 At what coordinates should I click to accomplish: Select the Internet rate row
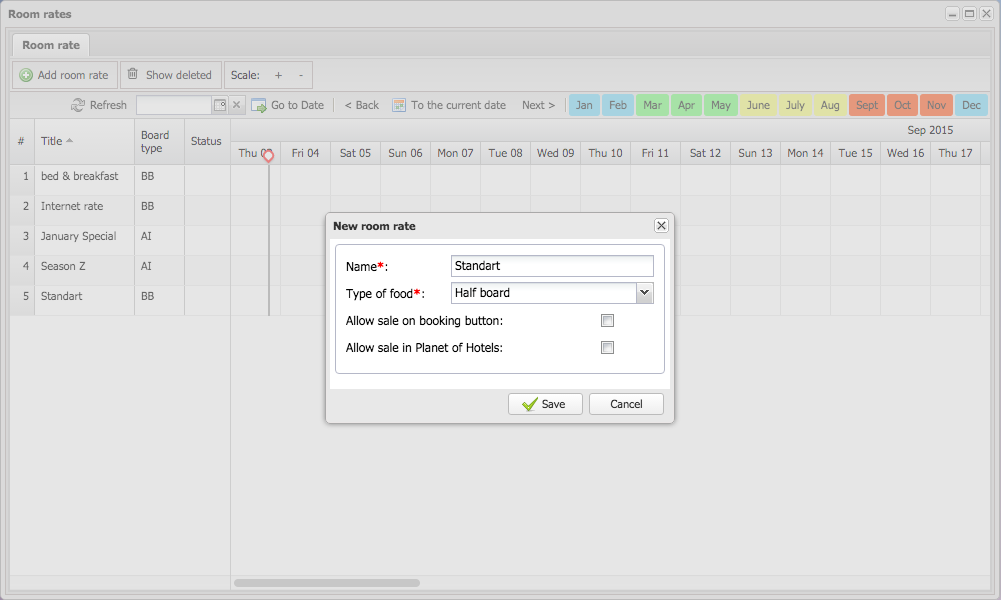click(120, 210)
